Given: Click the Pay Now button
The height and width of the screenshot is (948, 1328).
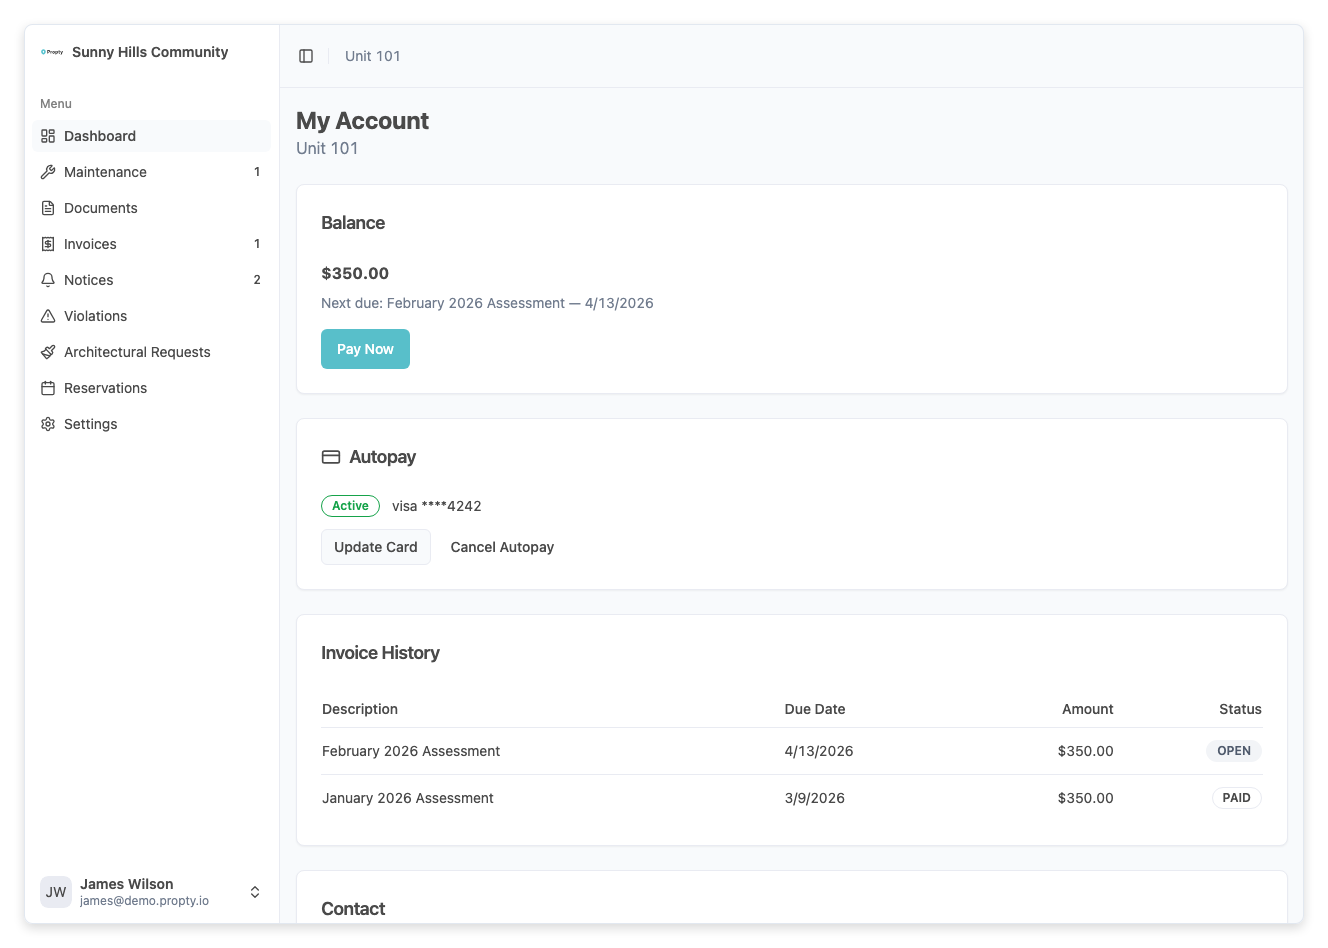Looking at the screenshot, I should point(365,348).
